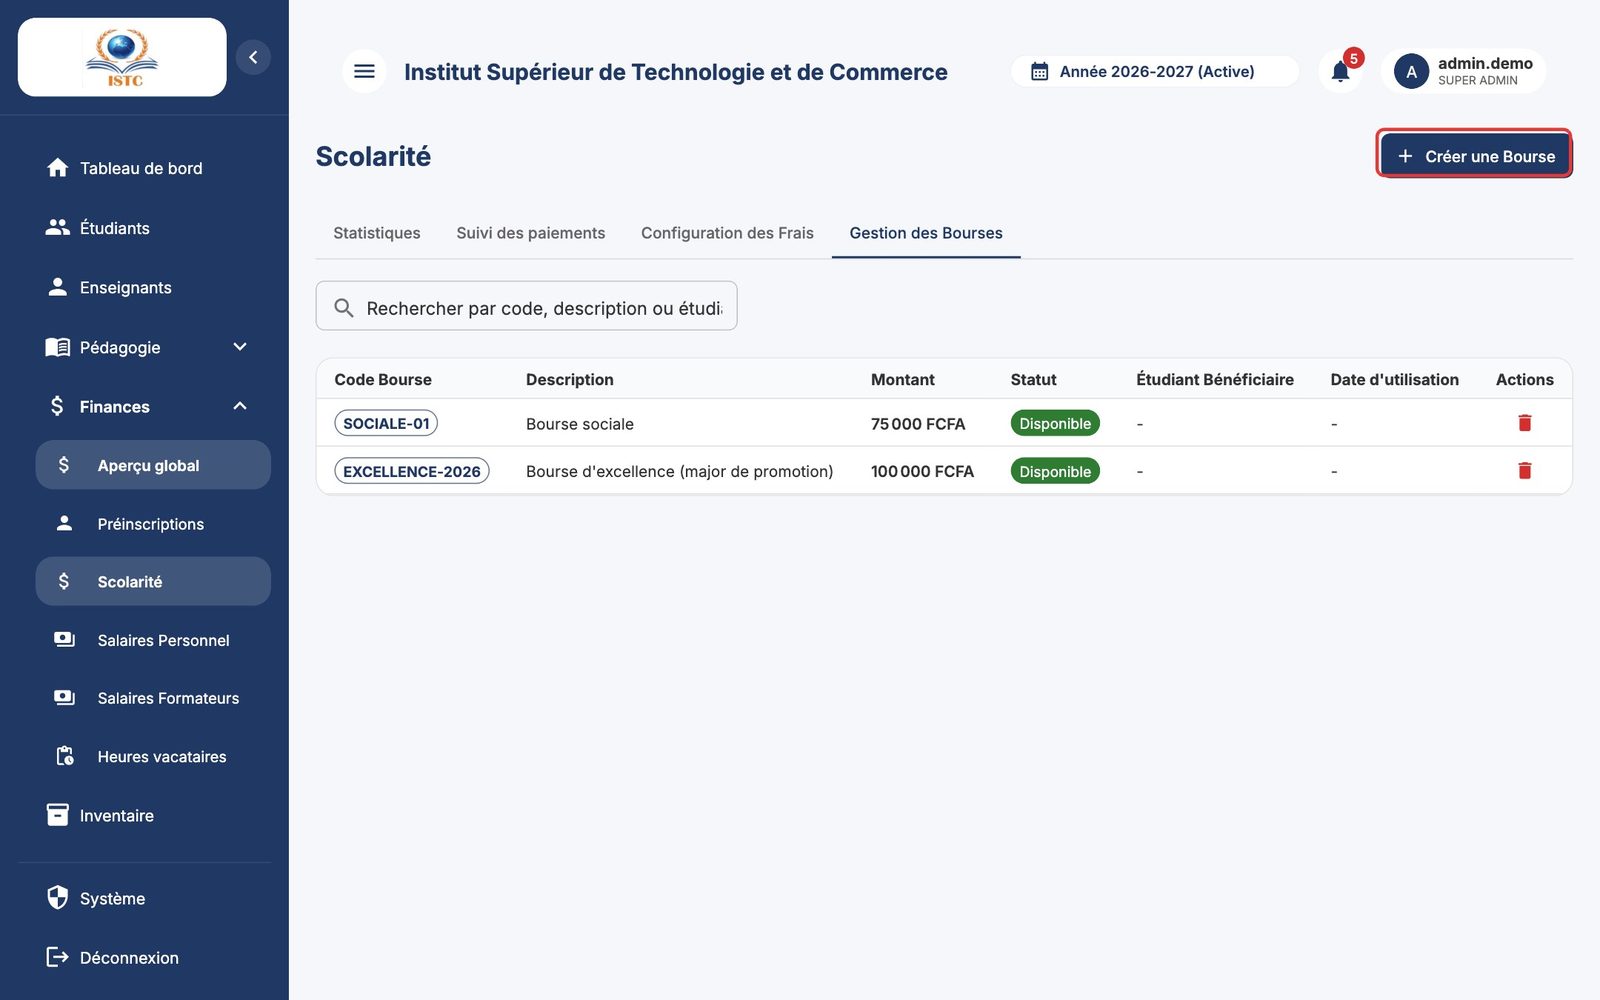The height and width of the screenshot is (1000, 1600).
Task: Open Salaires Formateurs
Action: [153, 698]
